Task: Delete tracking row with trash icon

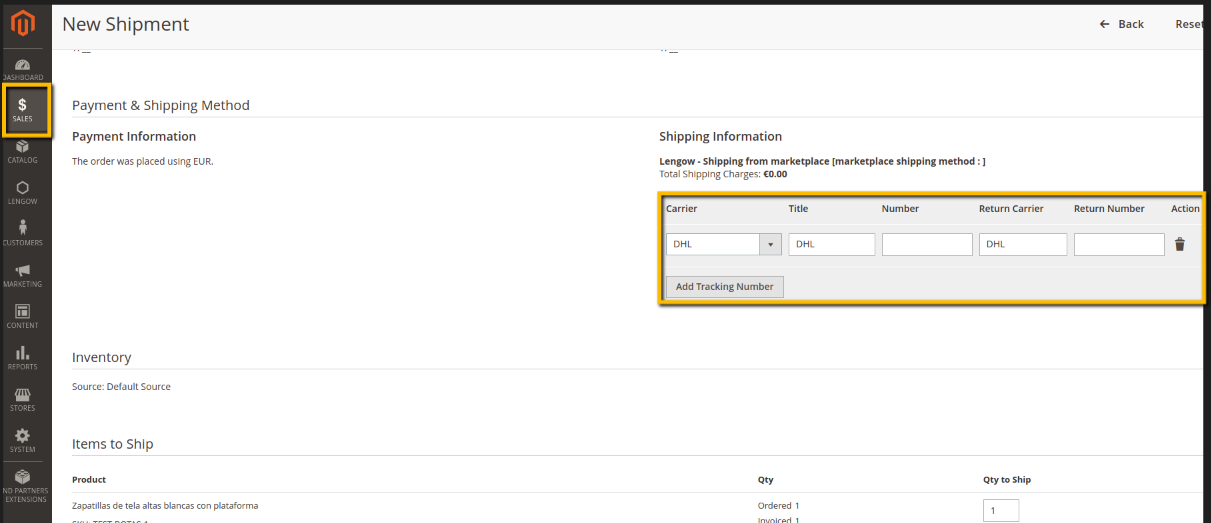Action: tap(1179, 244)
